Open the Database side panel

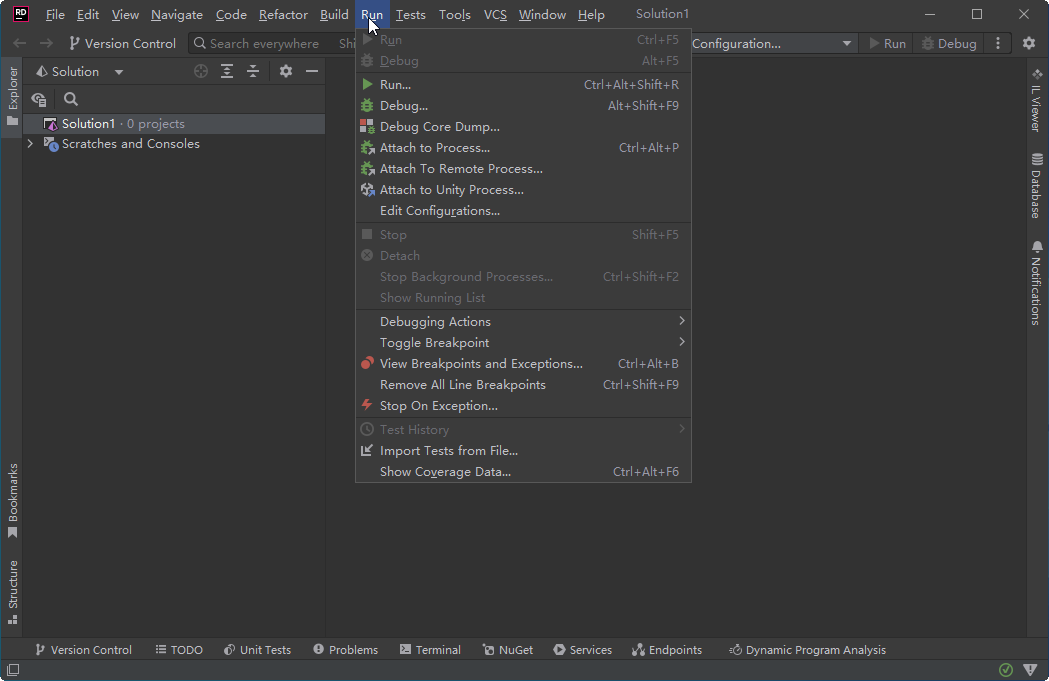1037,186
